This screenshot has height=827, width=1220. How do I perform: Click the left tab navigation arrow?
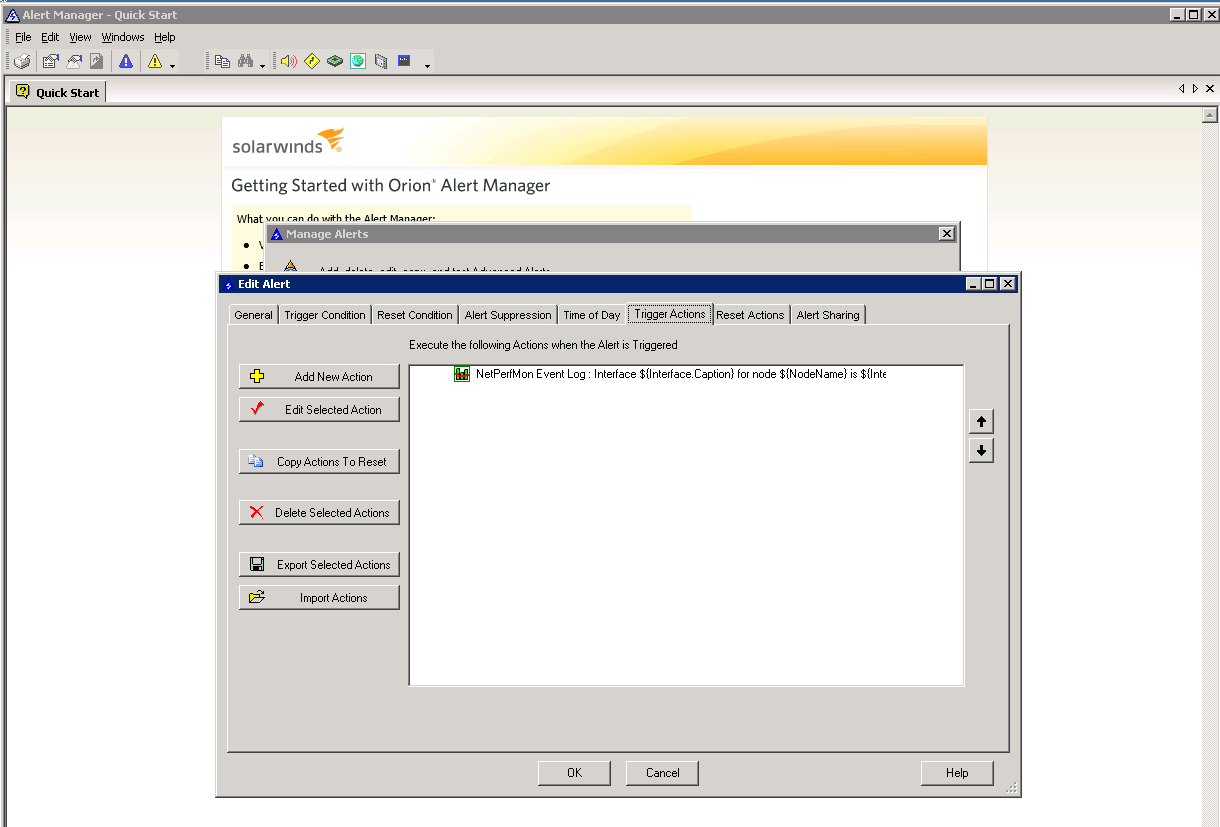1182,89
